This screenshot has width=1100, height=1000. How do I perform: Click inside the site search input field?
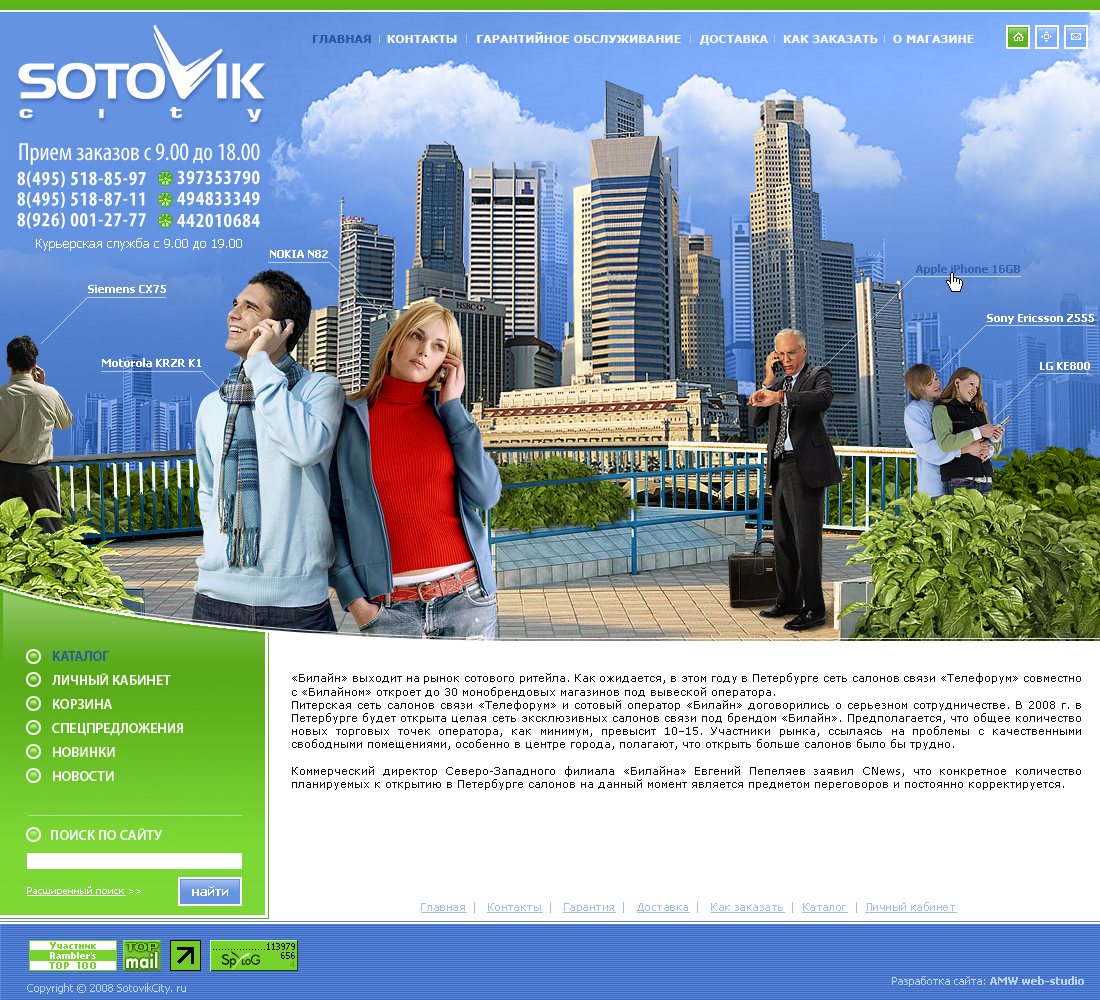click(134, 861)
